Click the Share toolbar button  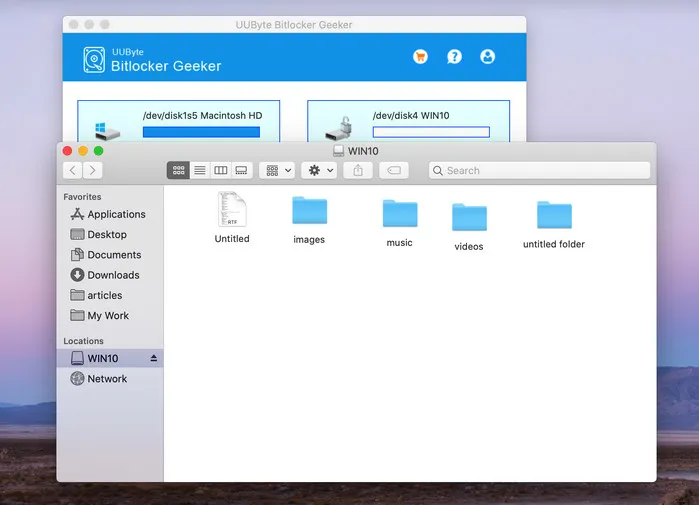(358, 170)
